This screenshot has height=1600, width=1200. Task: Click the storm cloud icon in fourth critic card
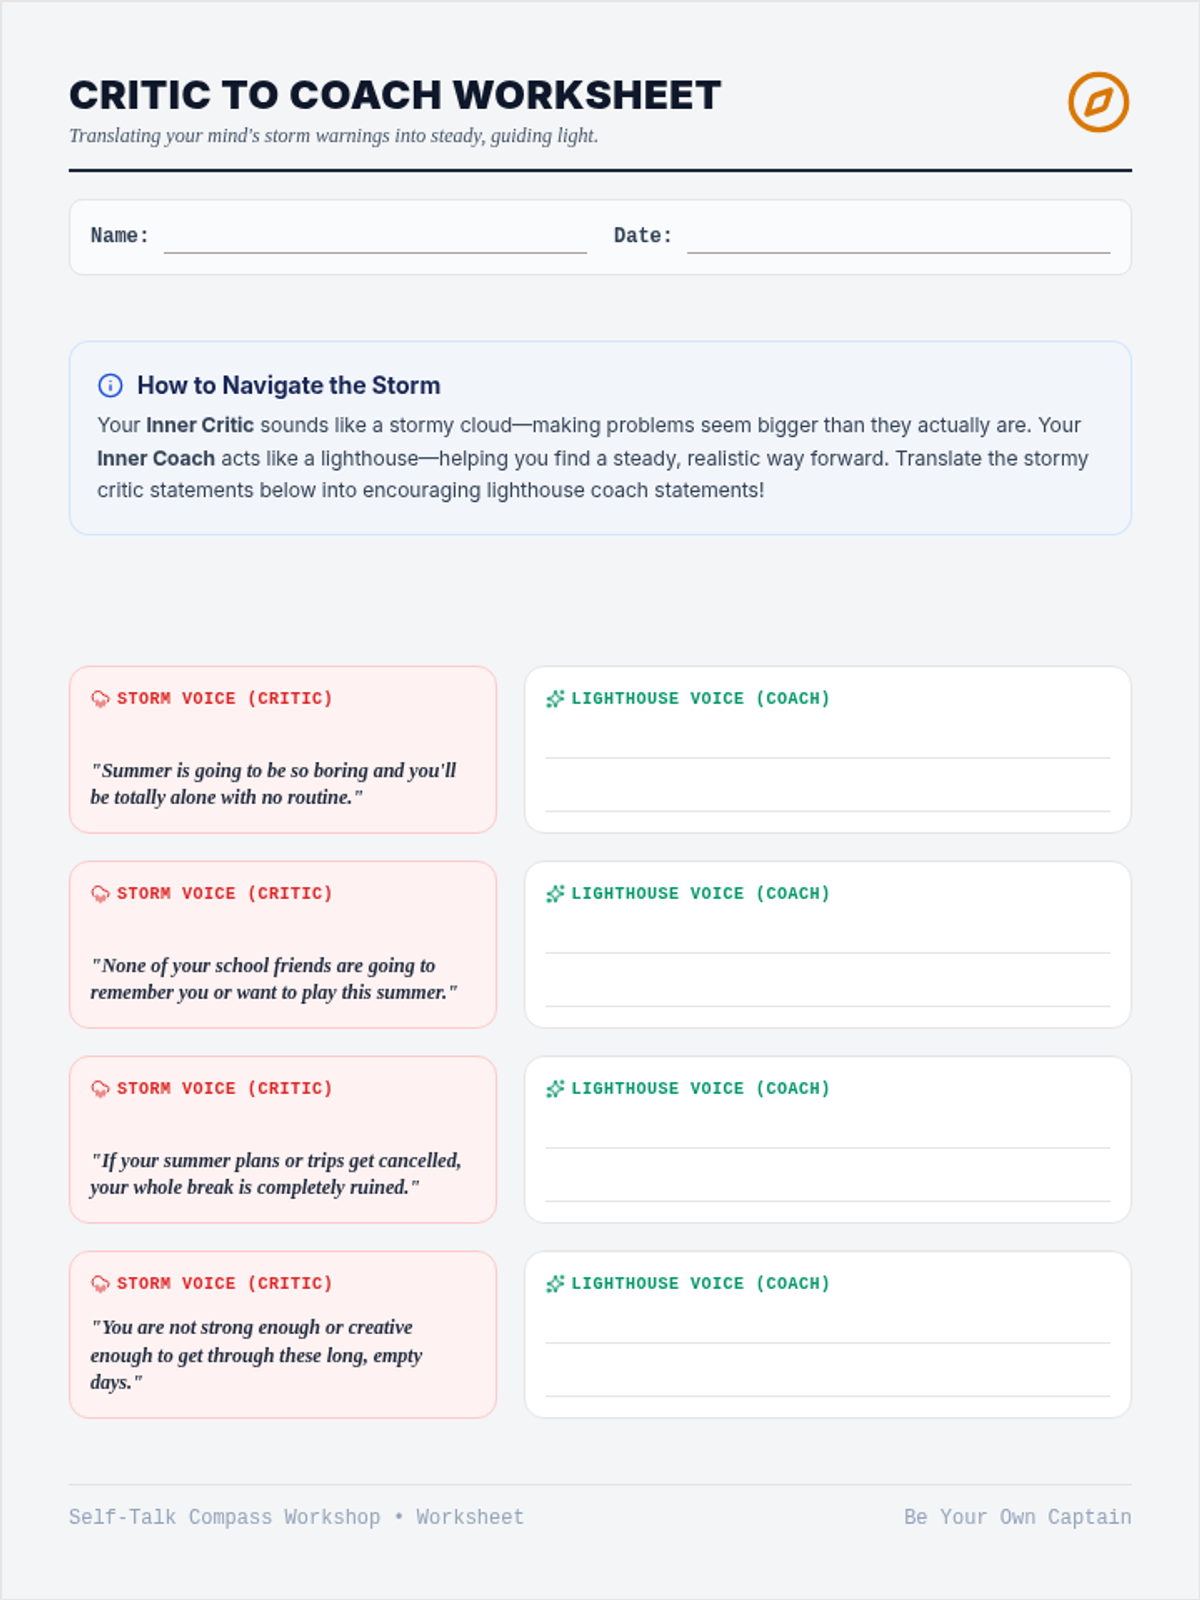tap(100, 1284)
